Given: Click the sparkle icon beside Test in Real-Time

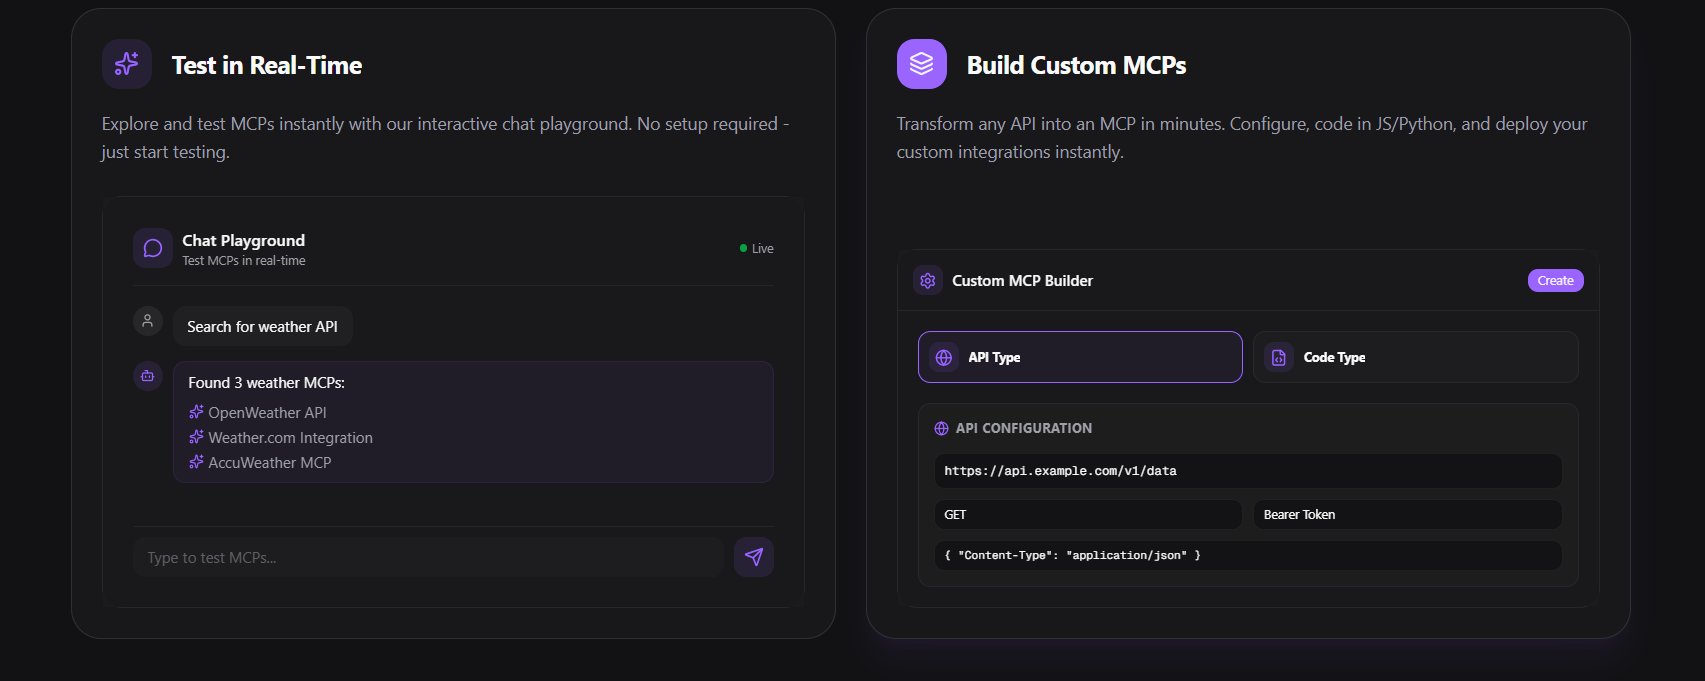Looking at the screenshot, I should [125, 63].
